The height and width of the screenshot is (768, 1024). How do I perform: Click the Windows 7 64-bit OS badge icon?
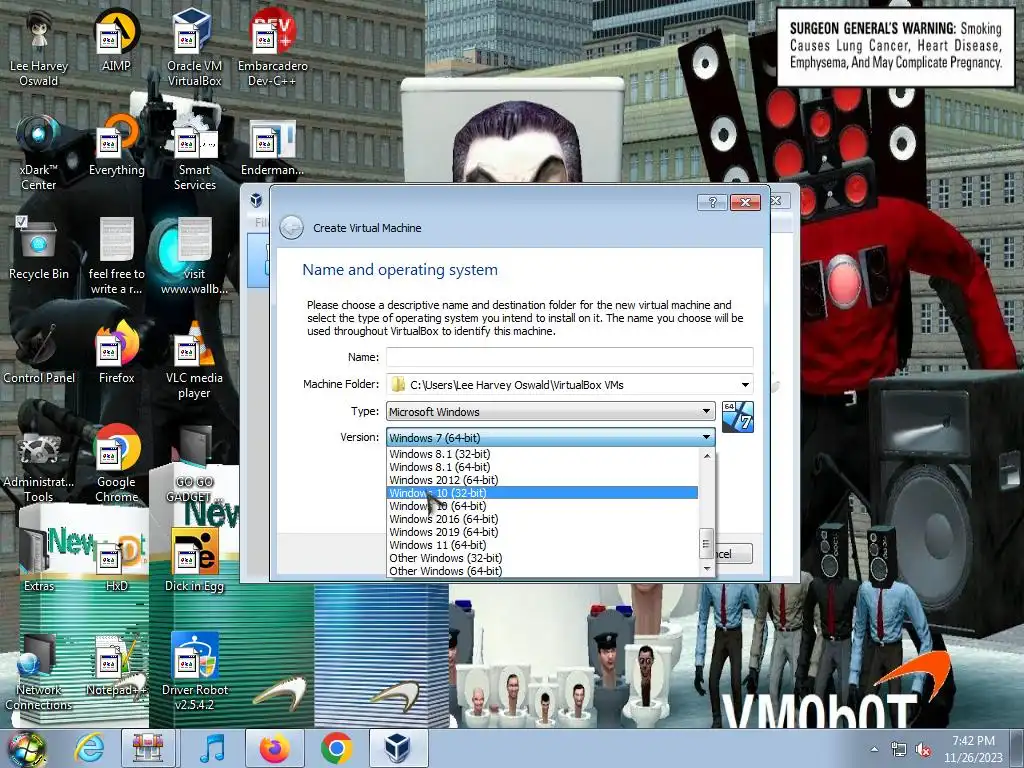(x=738, y=417)
